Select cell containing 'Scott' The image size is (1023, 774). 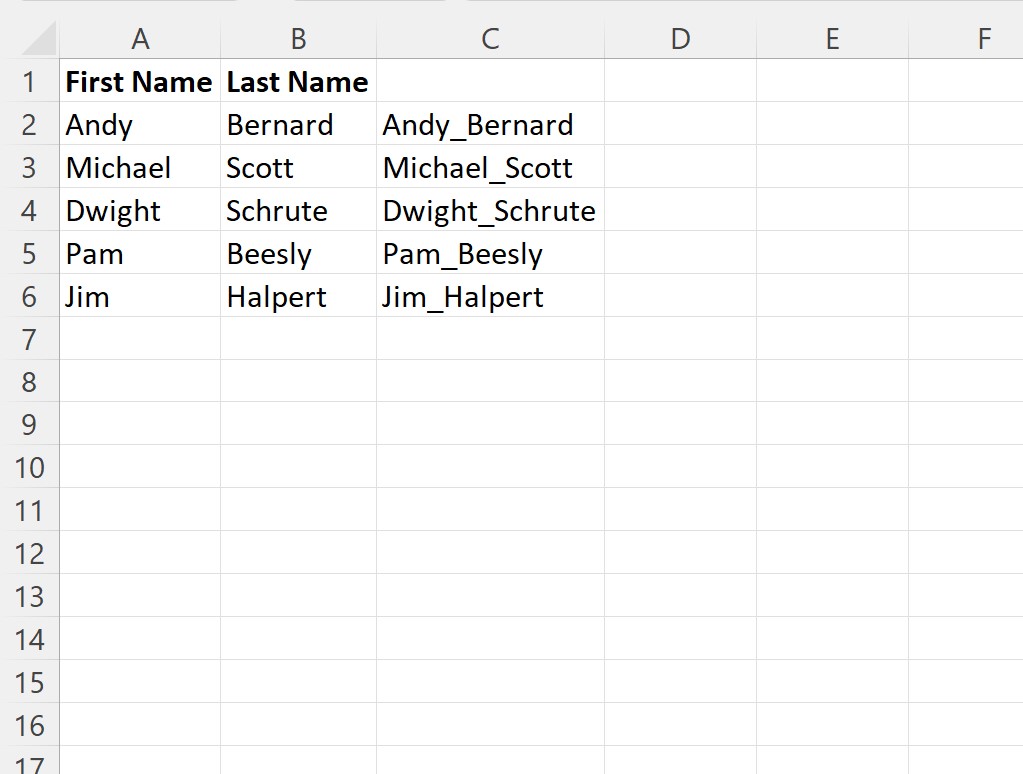(x=298, y=167)
